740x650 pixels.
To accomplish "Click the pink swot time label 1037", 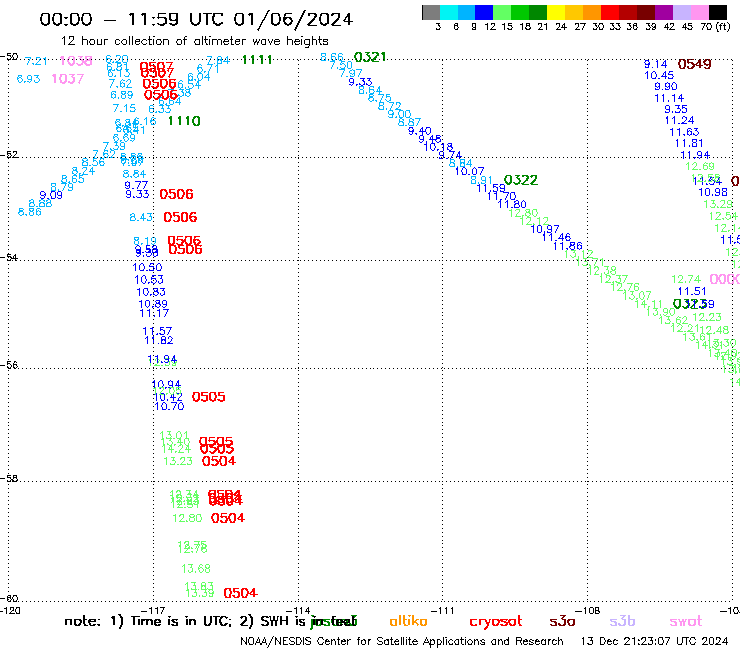I will click(x=67, y=78).
